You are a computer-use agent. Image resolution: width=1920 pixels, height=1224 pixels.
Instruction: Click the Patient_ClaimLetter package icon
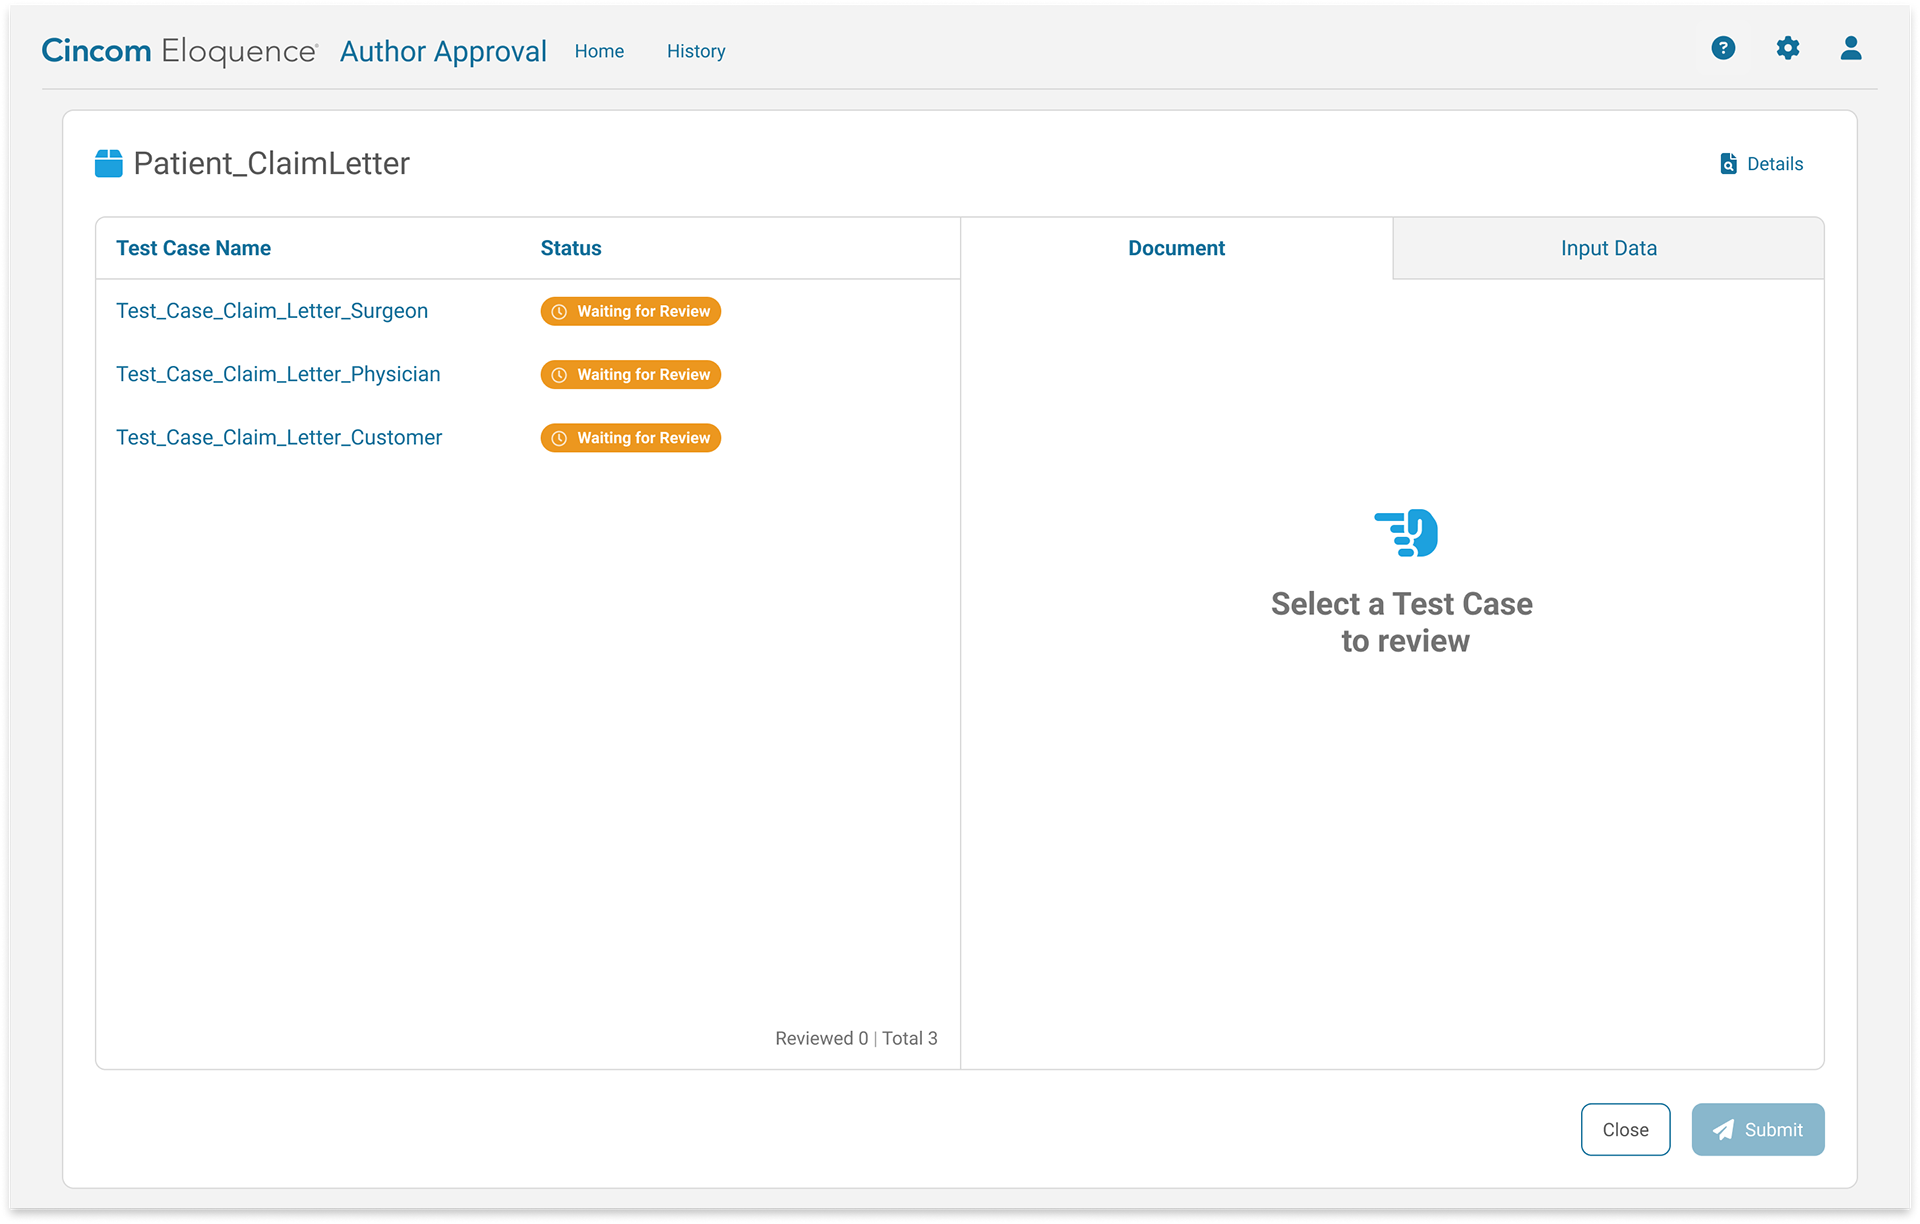coord(109,163)
